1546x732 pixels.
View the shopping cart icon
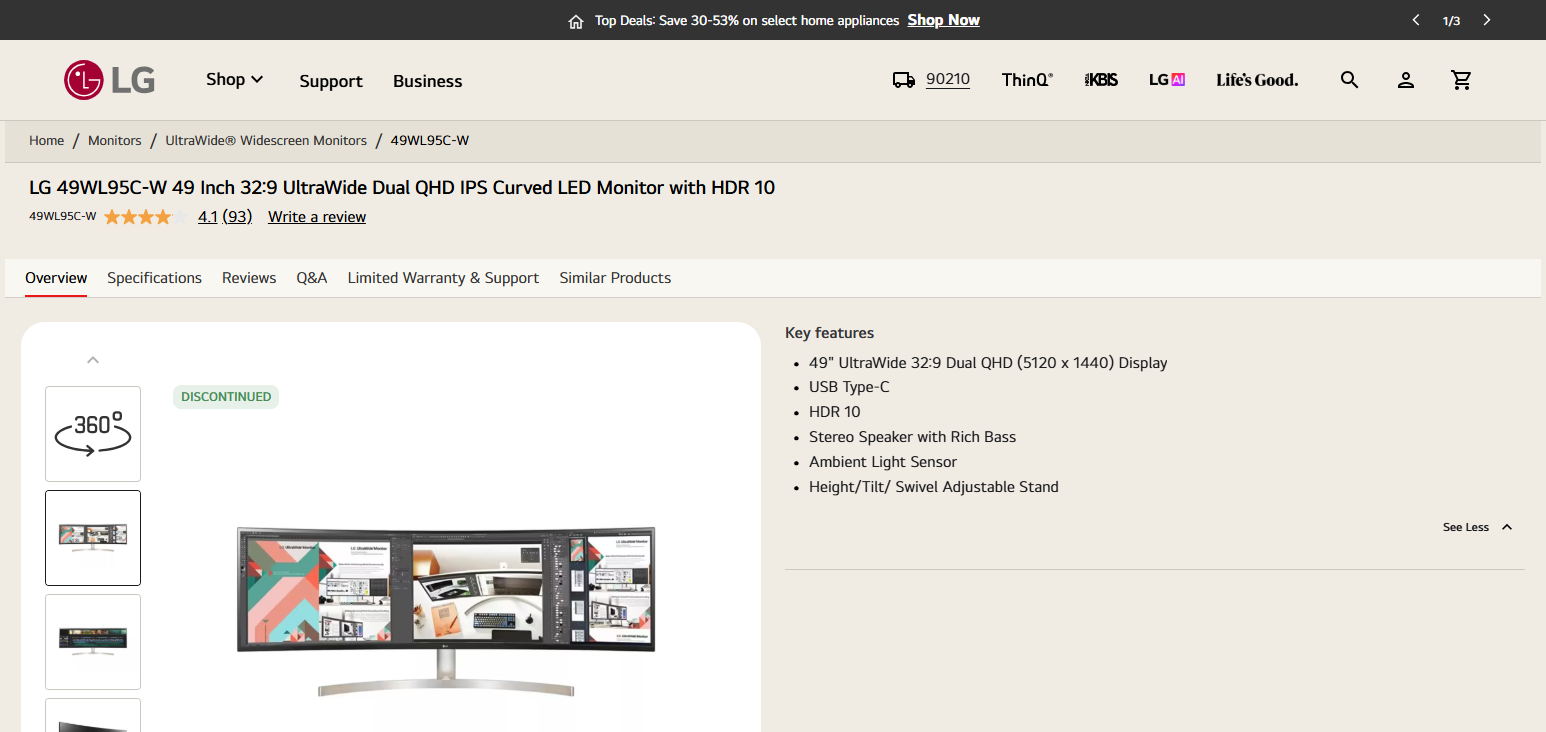click(x=1461, y=80)
